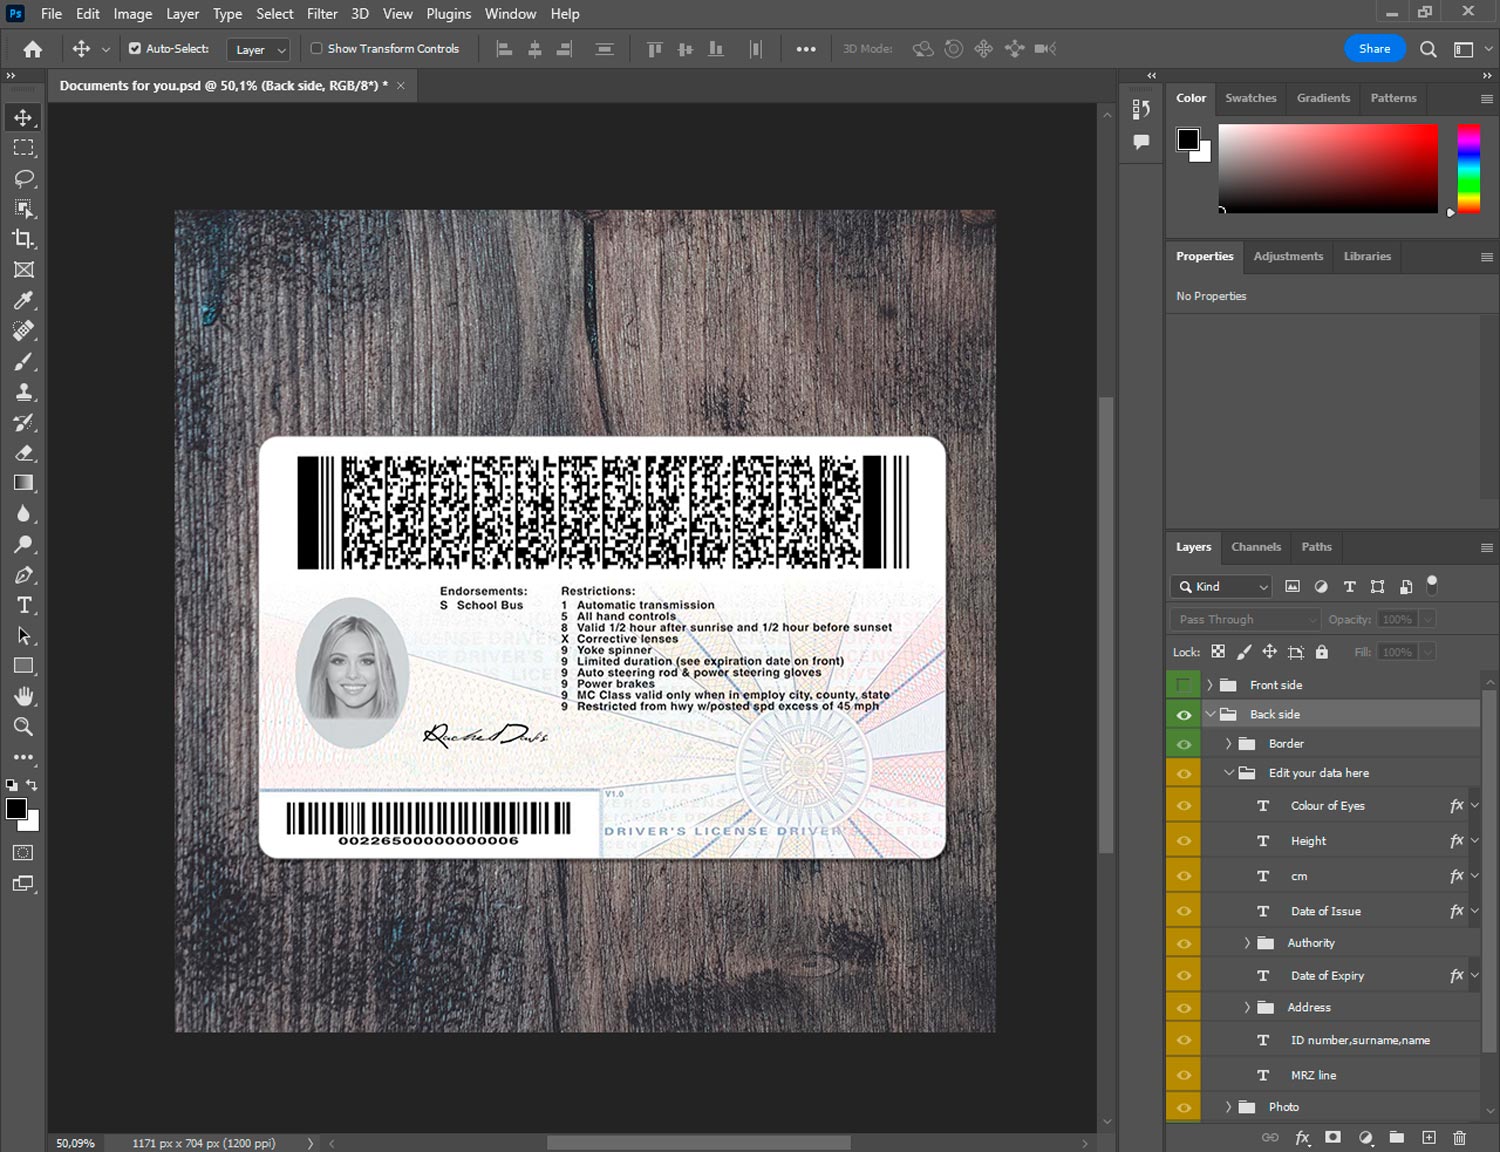Activate the Hand tool
The height and width of the screenshot is (1152, 1500).
(24, 696)
